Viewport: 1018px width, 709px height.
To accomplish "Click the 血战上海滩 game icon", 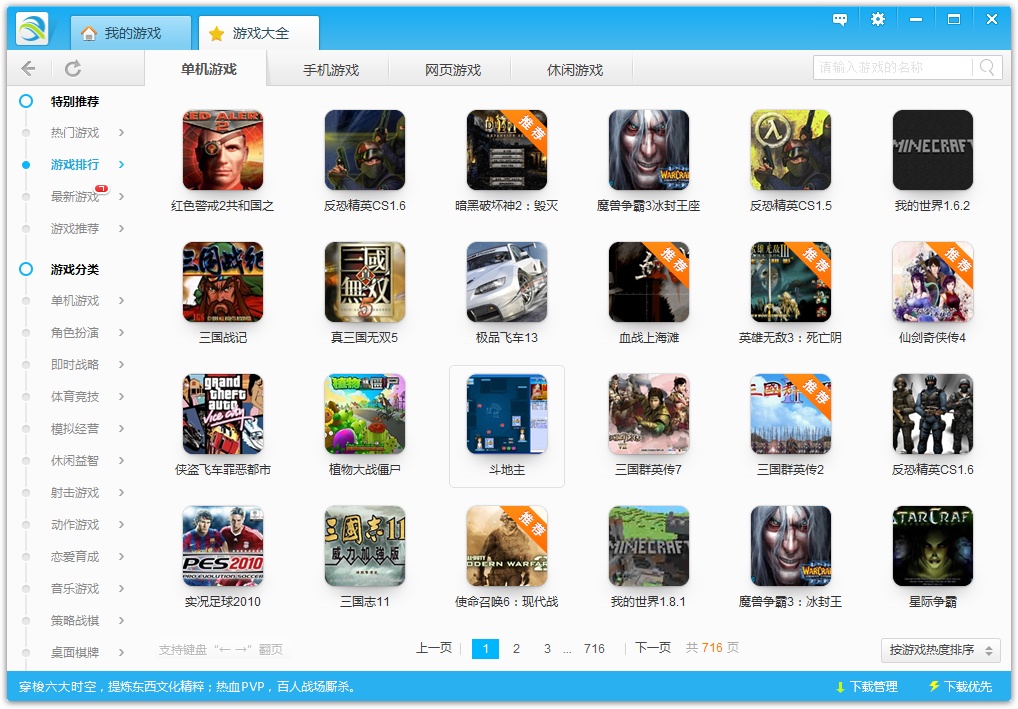I will click(649, 282).
